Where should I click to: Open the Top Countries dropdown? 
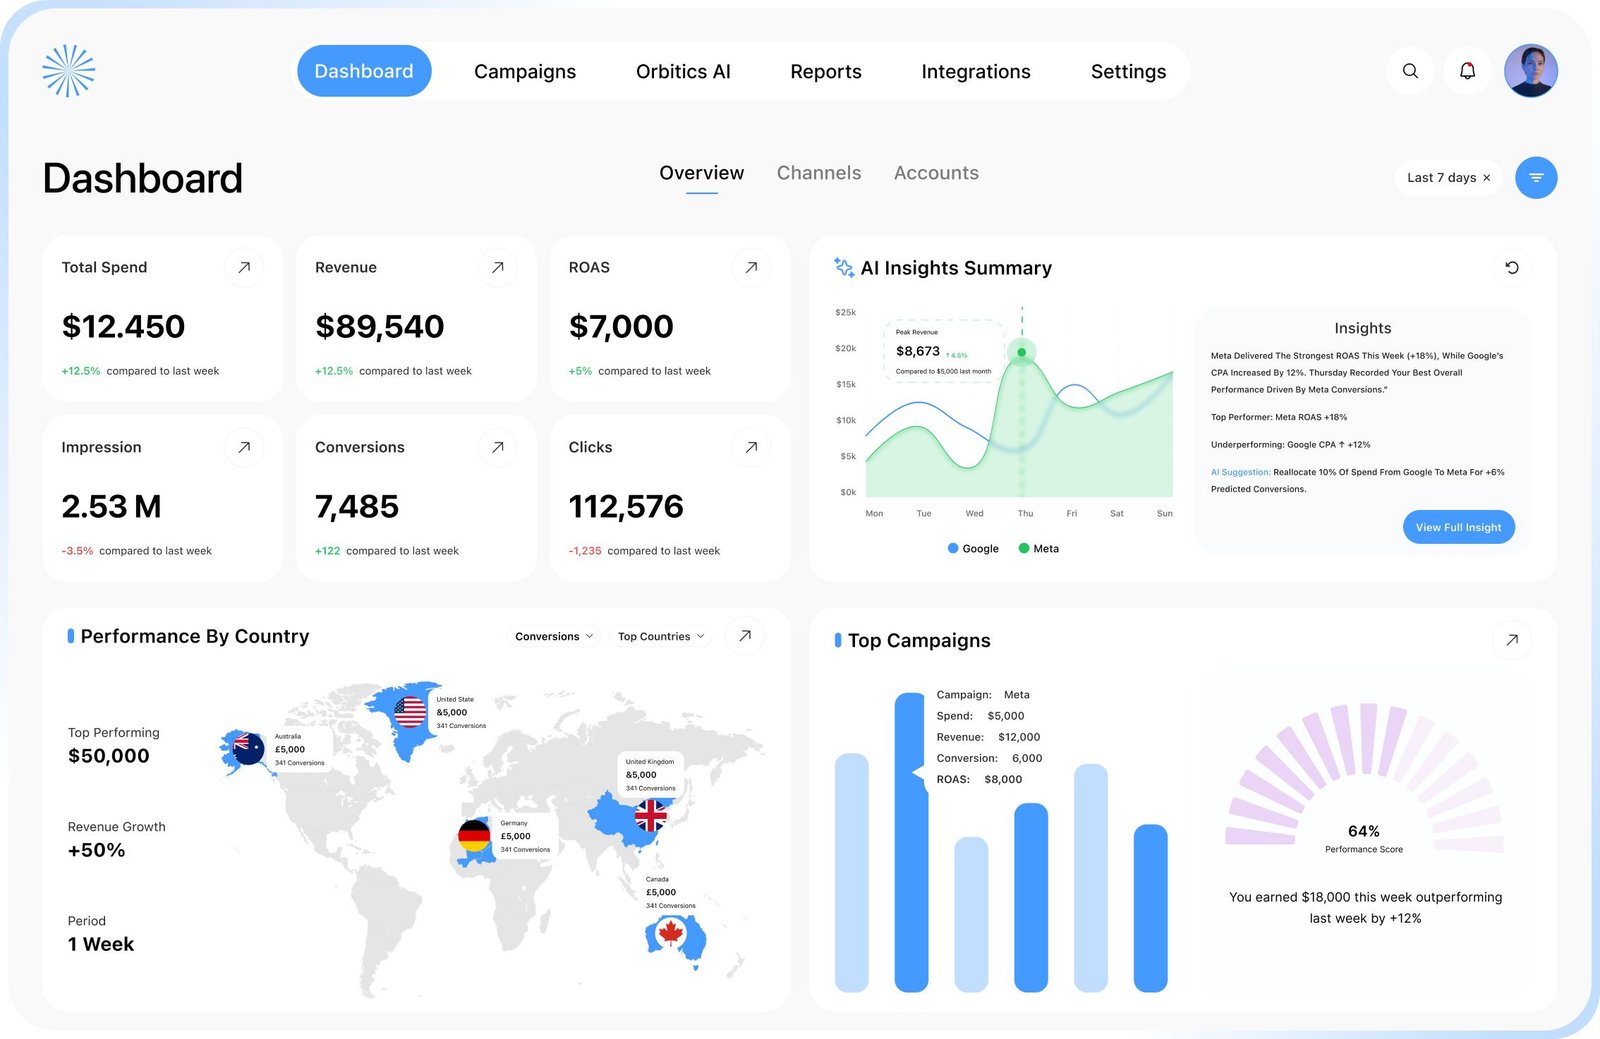(x=661, y=636)
